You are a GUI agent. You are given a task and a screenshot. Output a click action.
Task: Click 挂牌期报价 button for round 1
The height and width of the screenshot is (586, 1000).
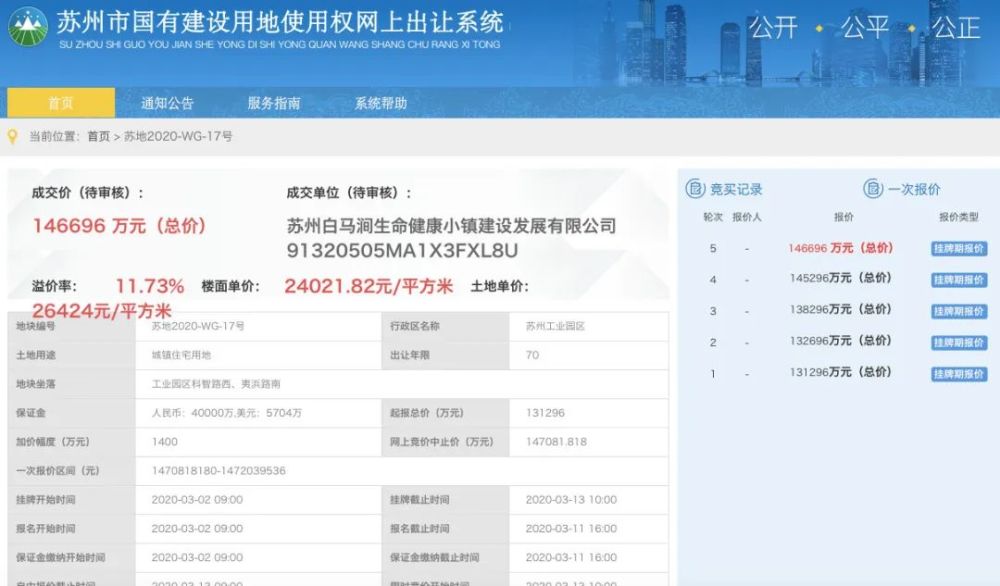[959, 374]
